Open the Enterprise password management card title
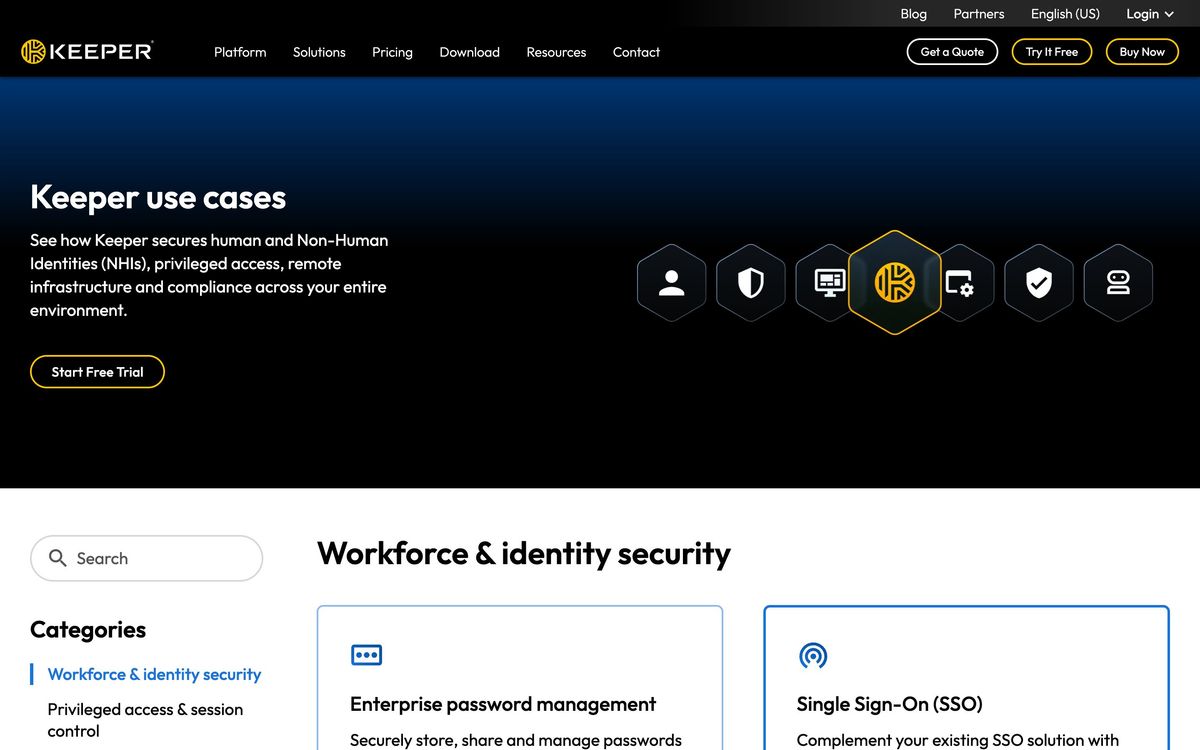 pyautogui.click(x=503, y=704)
